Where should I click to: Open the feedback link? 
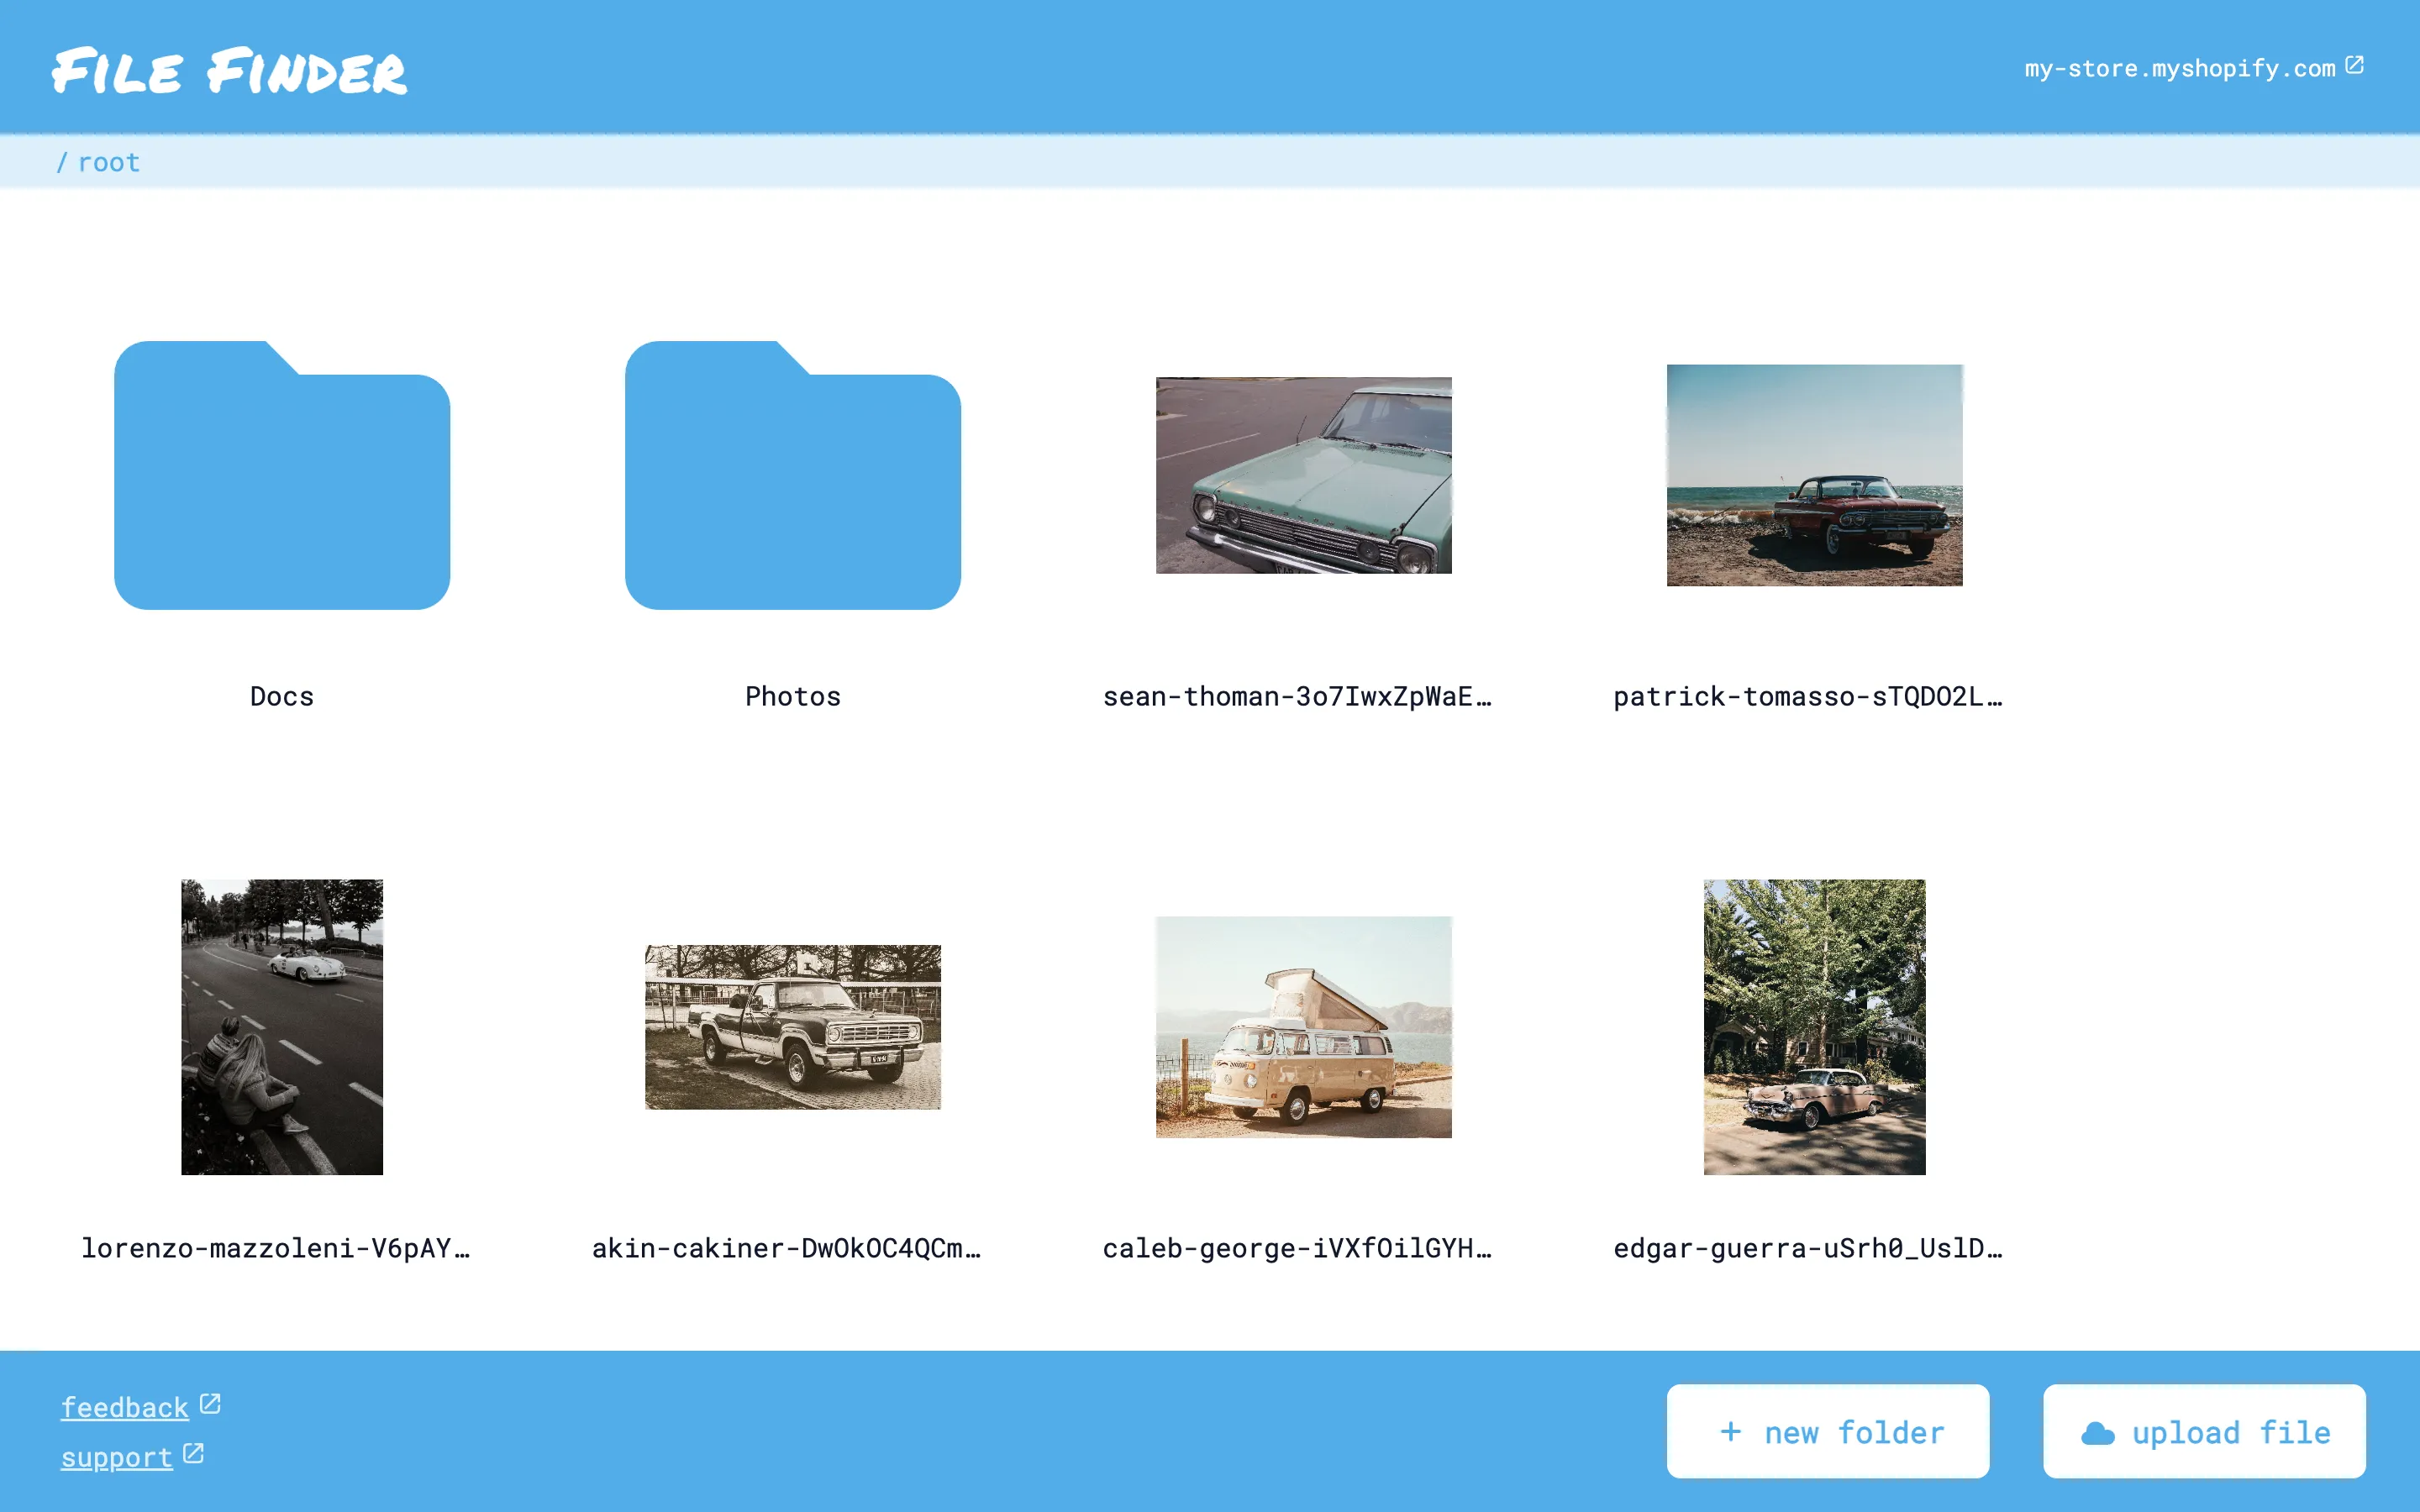point(124,1407)
